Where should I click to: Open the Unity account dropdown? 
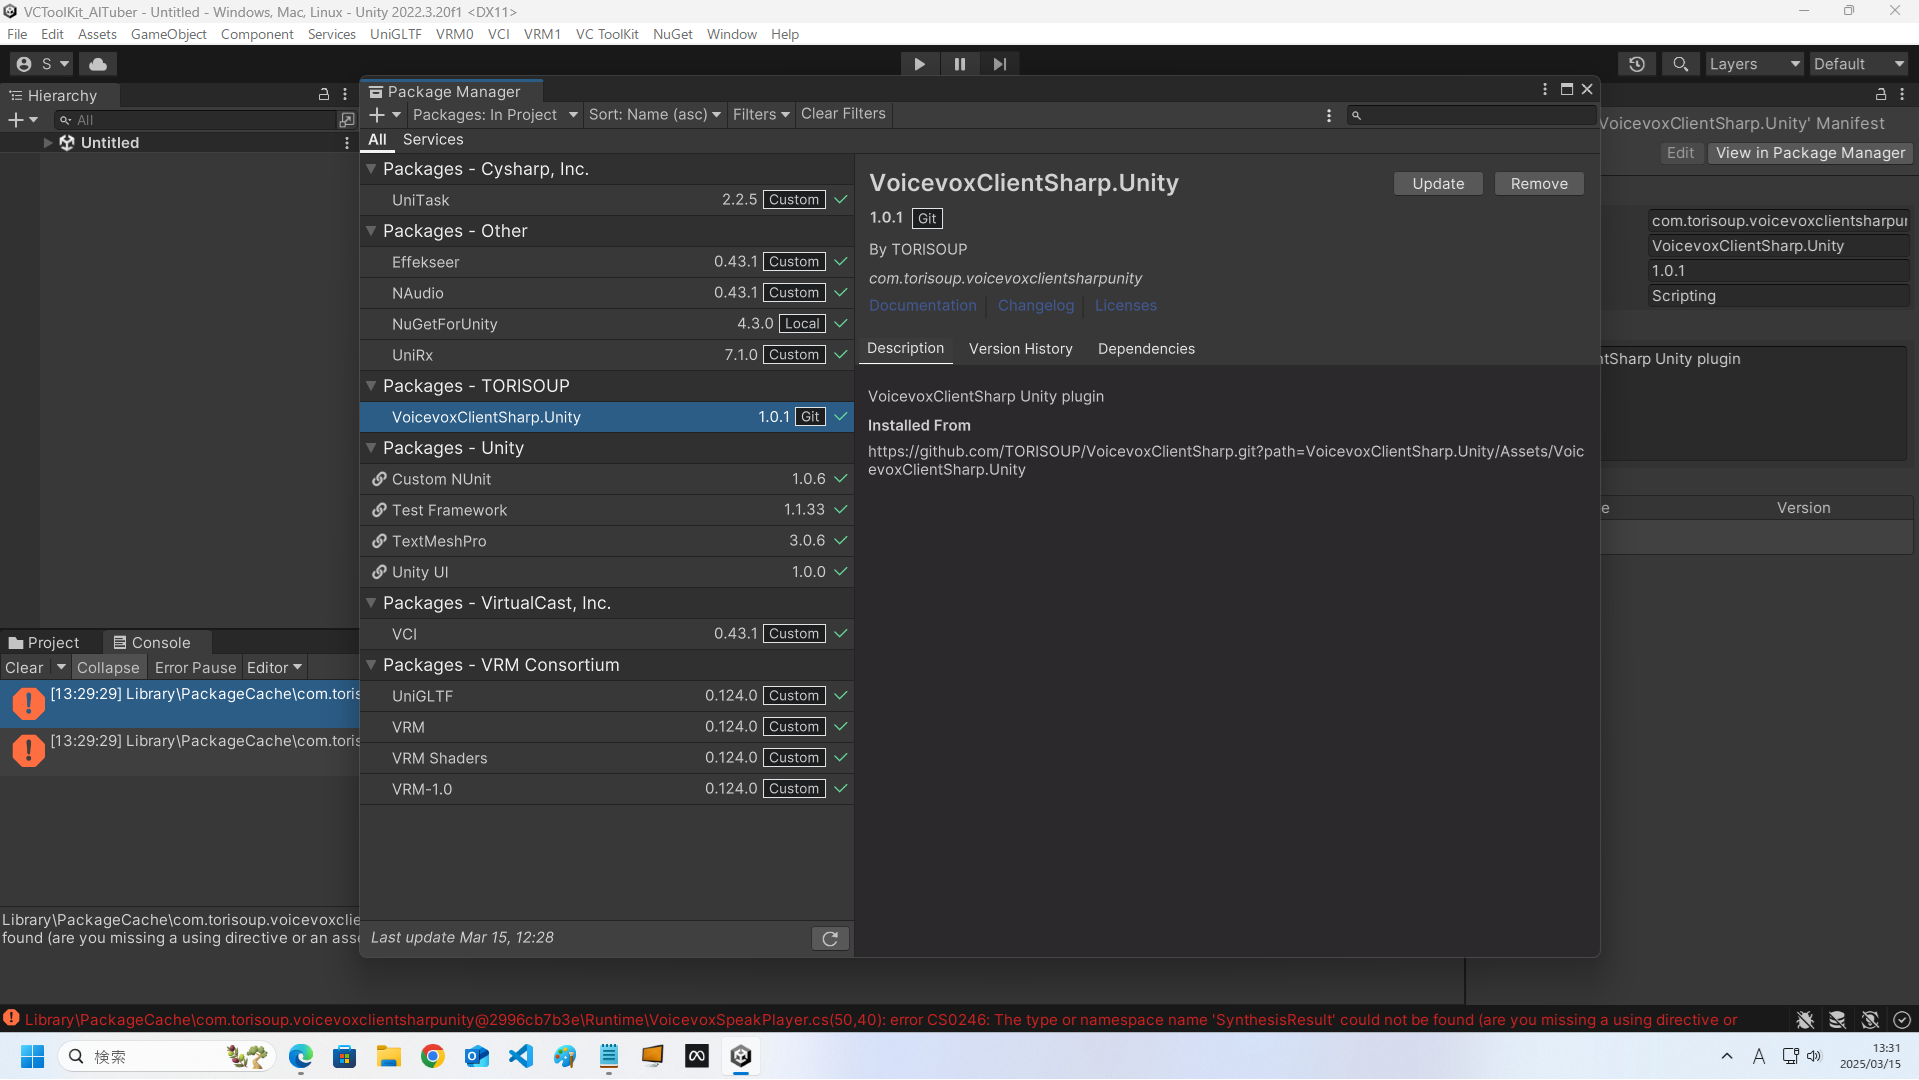[x=43, y=64]
